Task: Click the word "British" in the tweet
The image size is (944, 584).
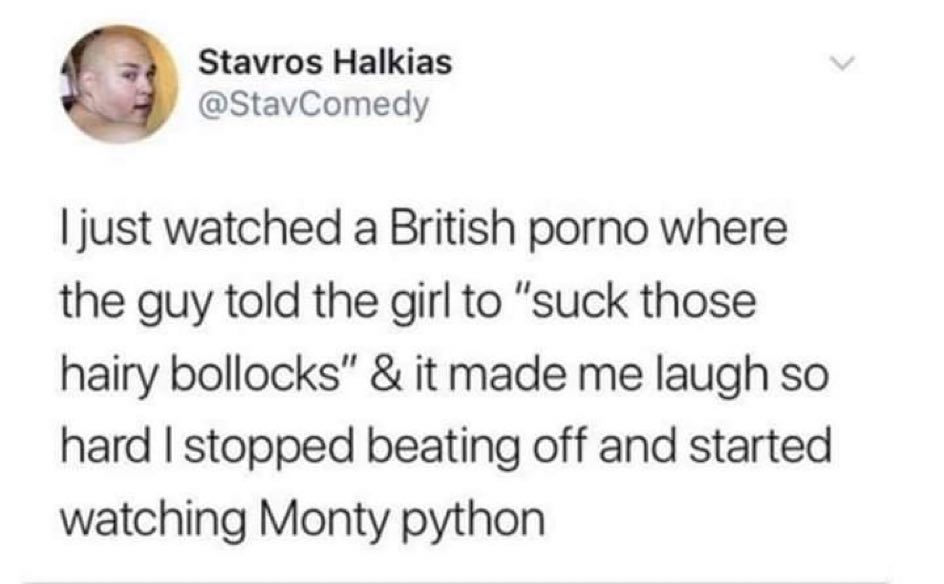Action: 452,229
